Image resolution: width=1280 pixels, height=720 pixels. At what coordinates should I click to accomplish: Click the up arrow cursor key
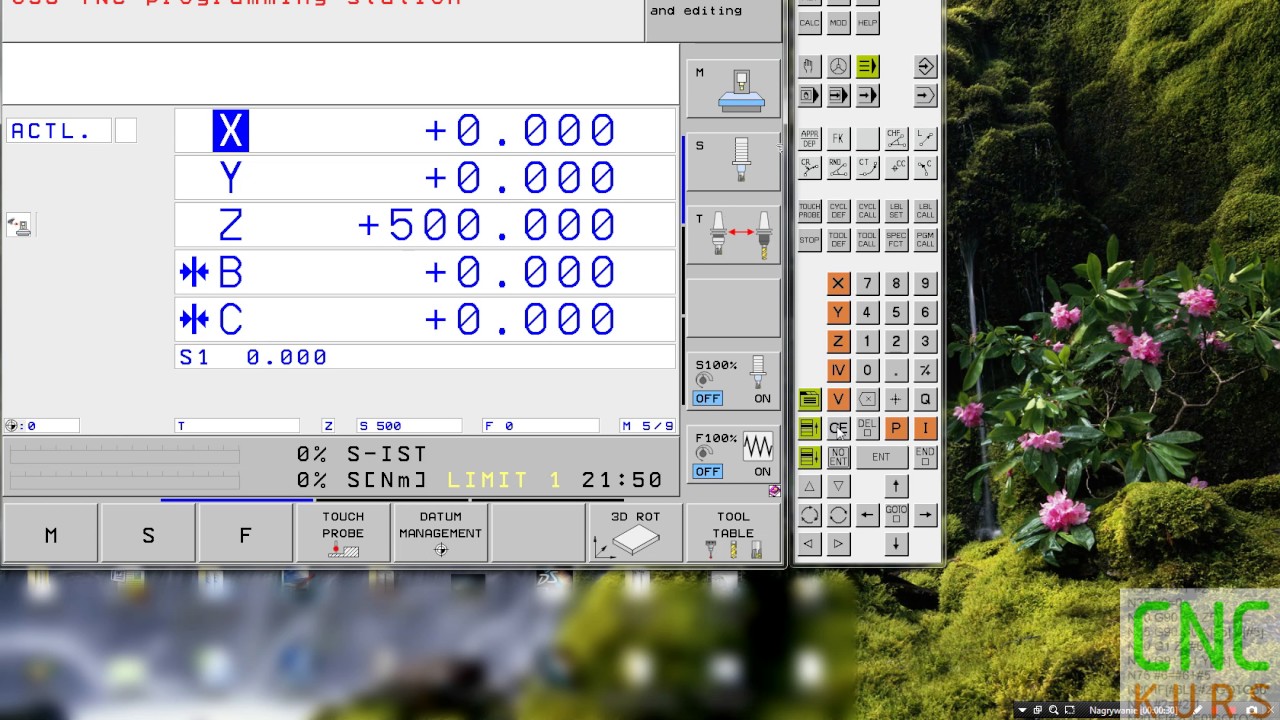[896, 486]
